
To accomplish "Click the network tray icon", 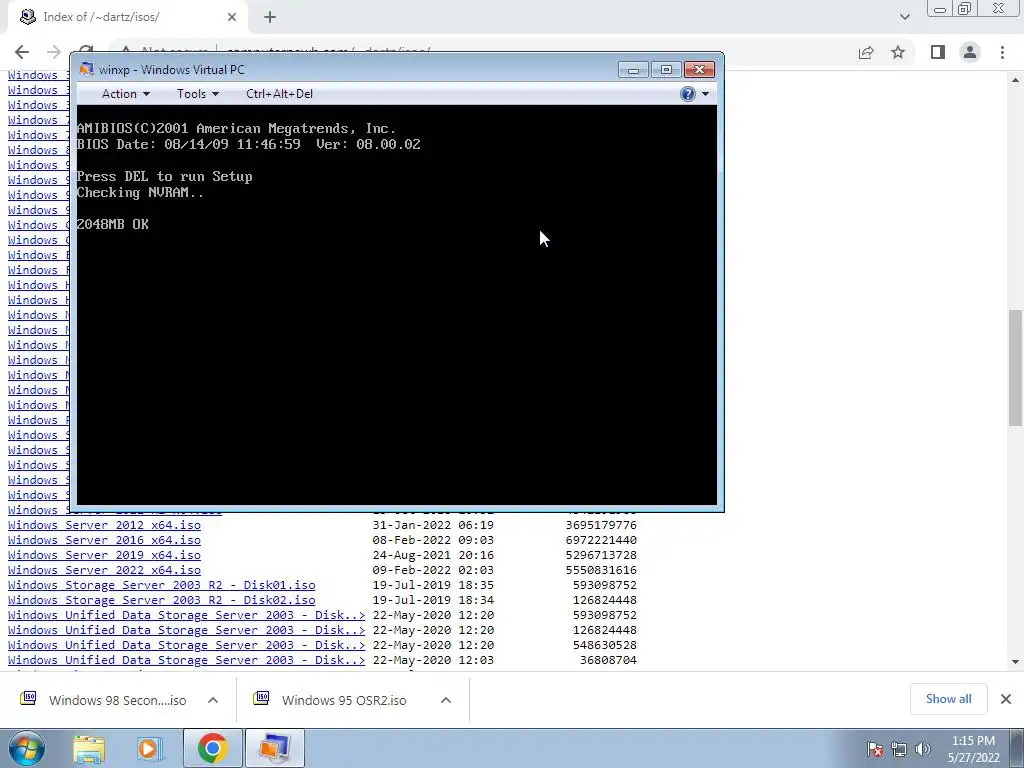I will coord(899,749).
